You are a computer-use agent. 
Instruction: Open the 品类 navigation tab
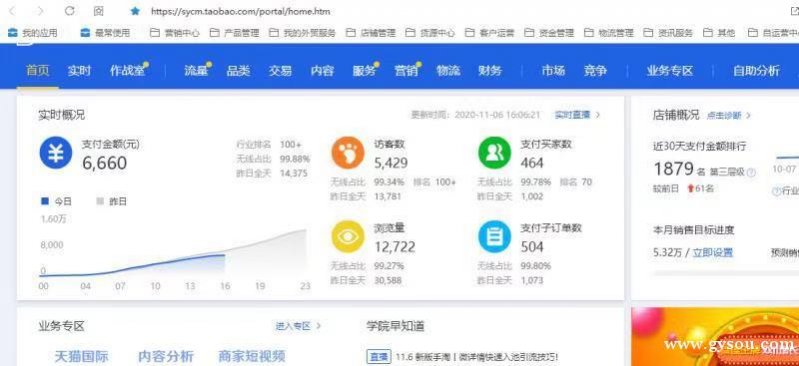[x=238, y=71]
